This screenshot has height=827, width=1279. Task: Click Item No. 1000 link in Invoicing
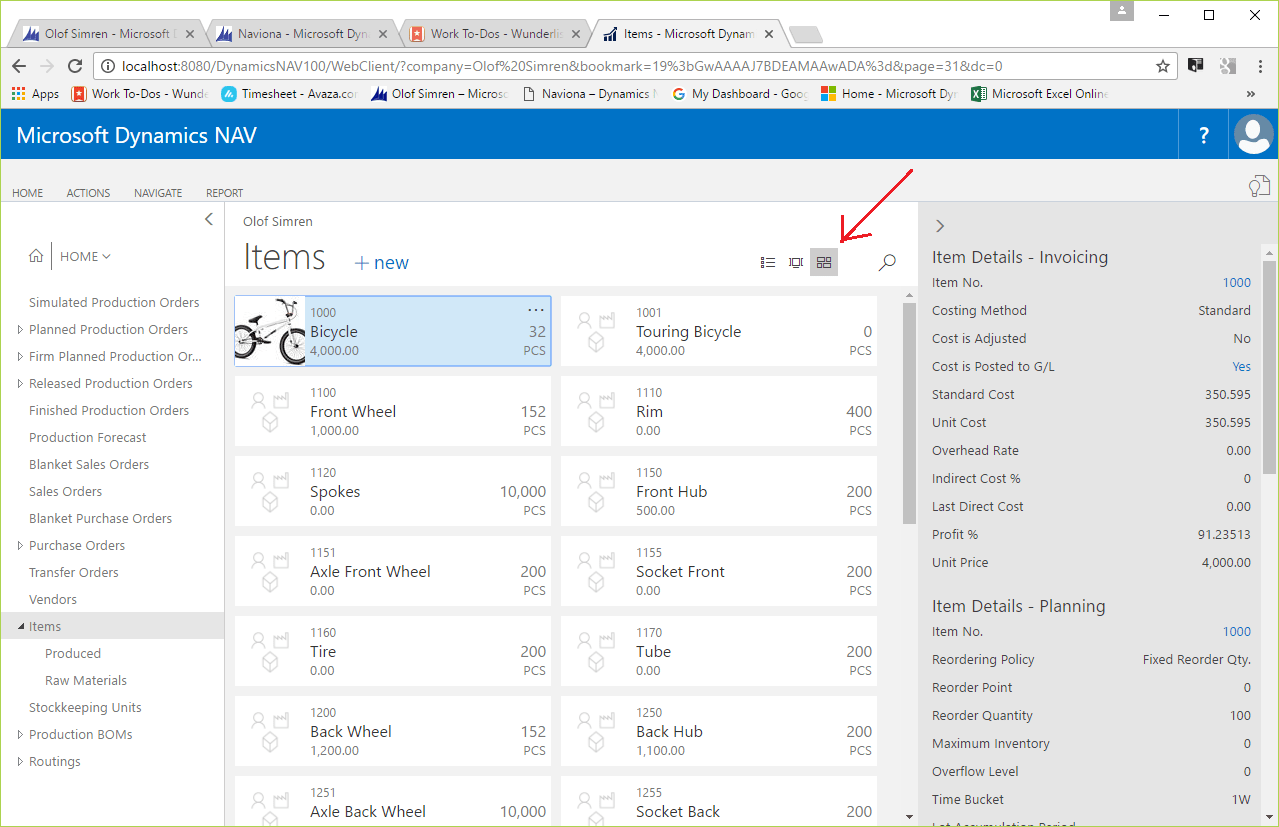1236,283
